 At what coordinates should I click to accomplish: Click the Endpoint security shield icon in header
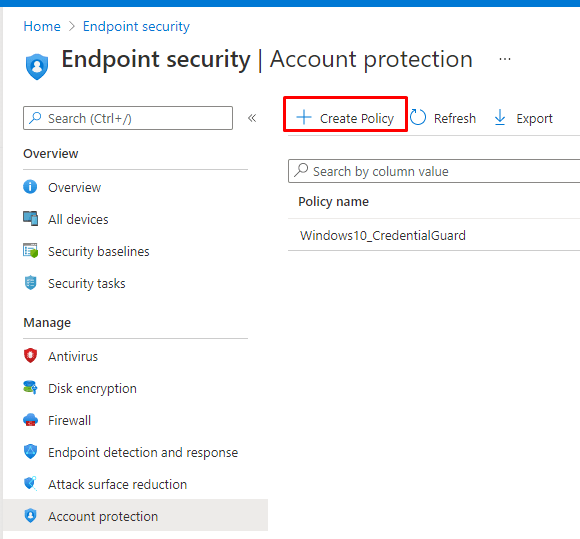pos(37,67)
